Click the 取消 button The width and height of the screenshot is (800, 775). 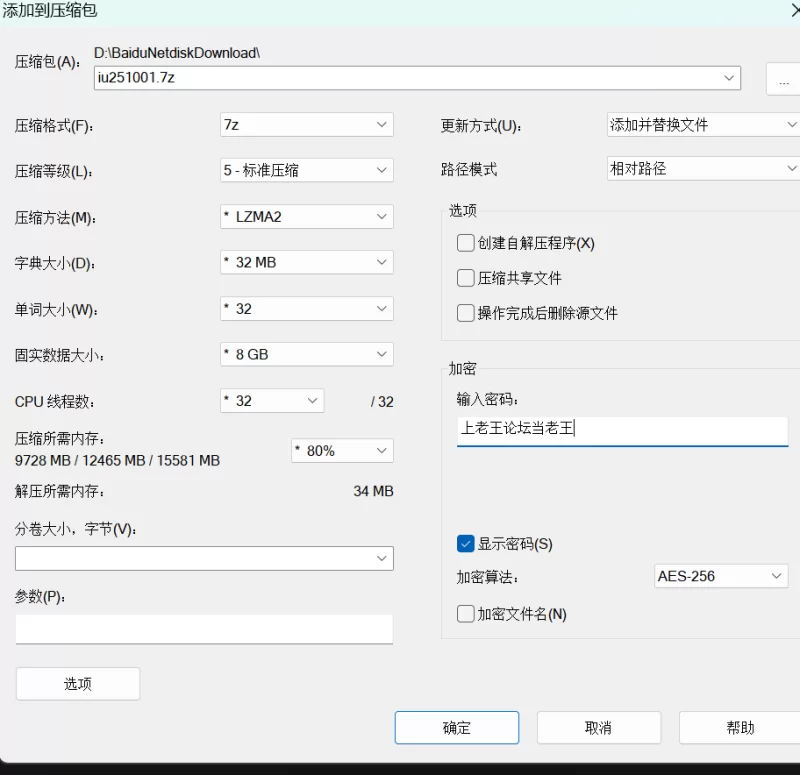click(x=598, y=728)
